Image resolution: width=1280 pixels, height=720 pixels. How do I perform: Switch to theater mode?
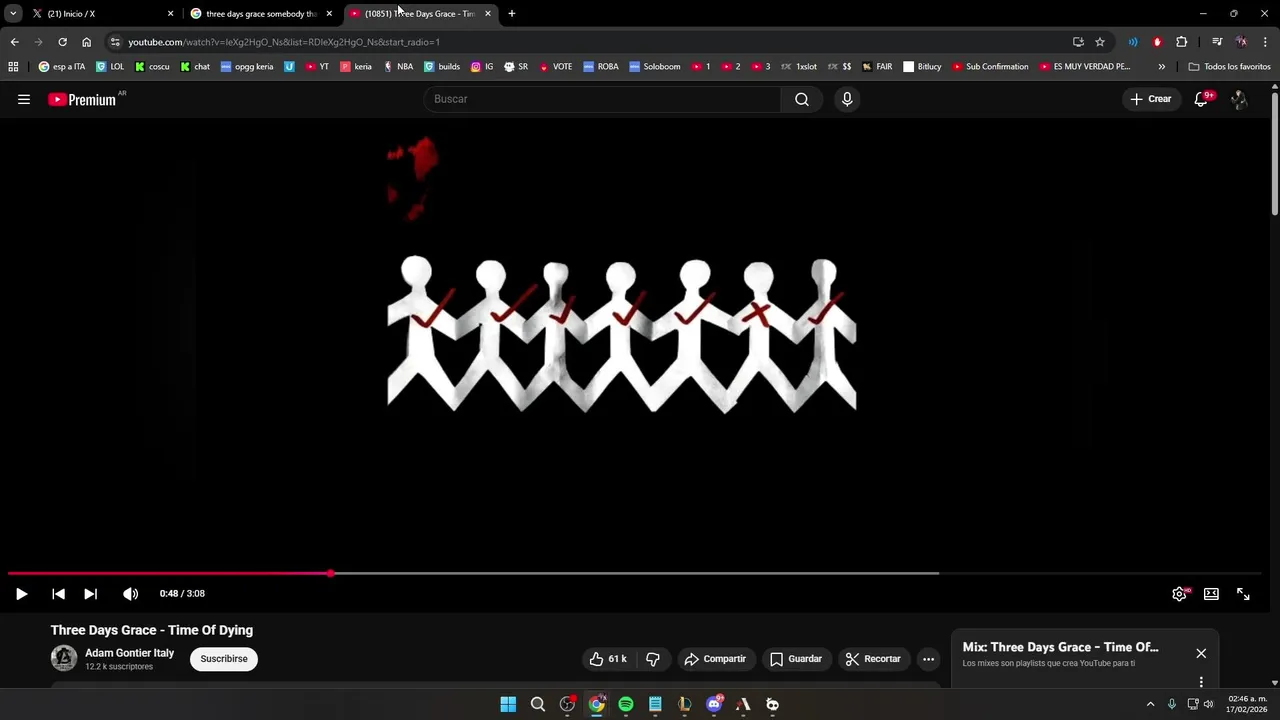(x=1211, y=593)
